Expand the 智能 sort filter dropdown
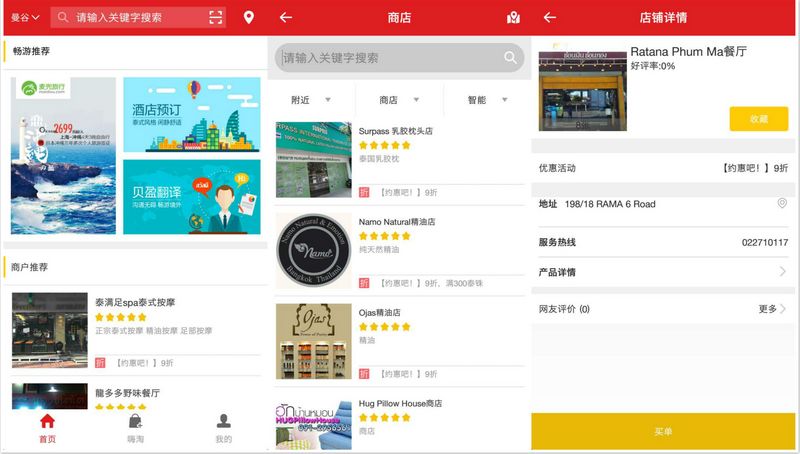This screenshot has height=454, width=800. [x=487, y=100]
